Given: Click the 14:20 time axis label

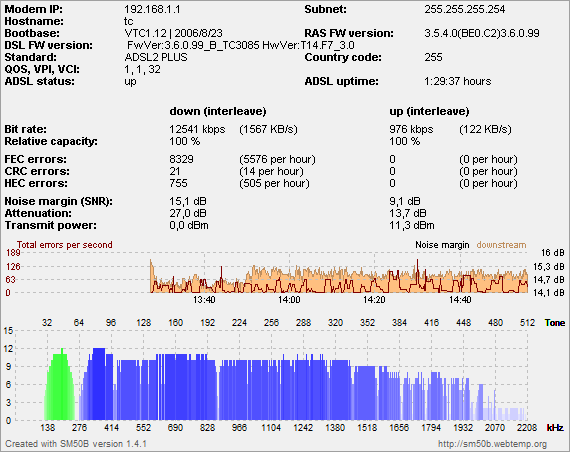Looking at the screenshot, I should (x=374, y=300).
